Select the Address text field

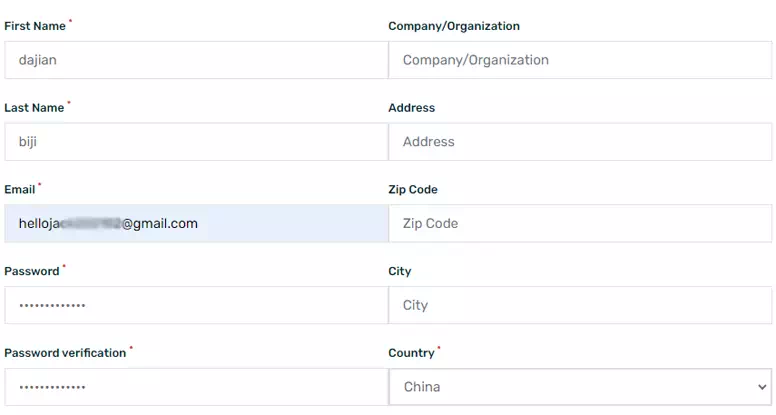(x=580, y=142)
